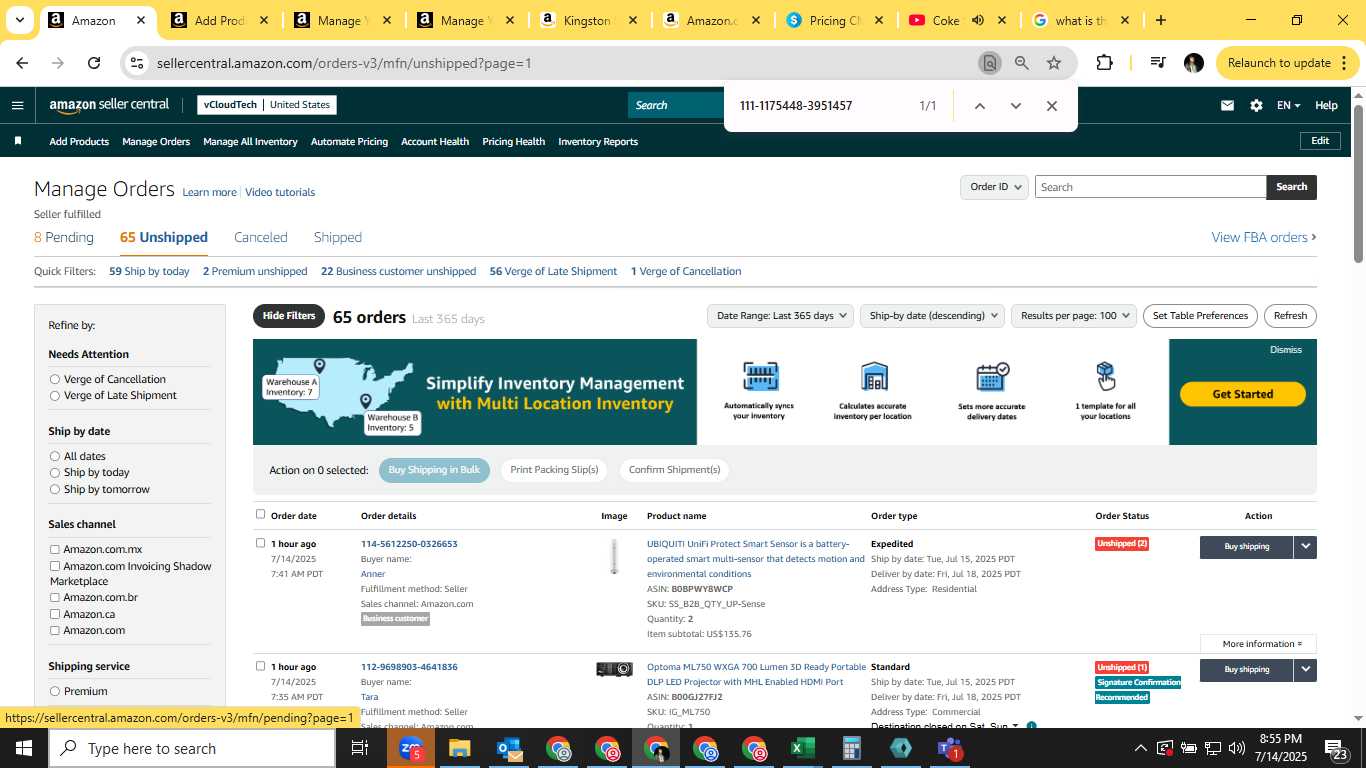Open vCloudTech United States account switcher
This screenshot has width=1366, height=768.
267,105
